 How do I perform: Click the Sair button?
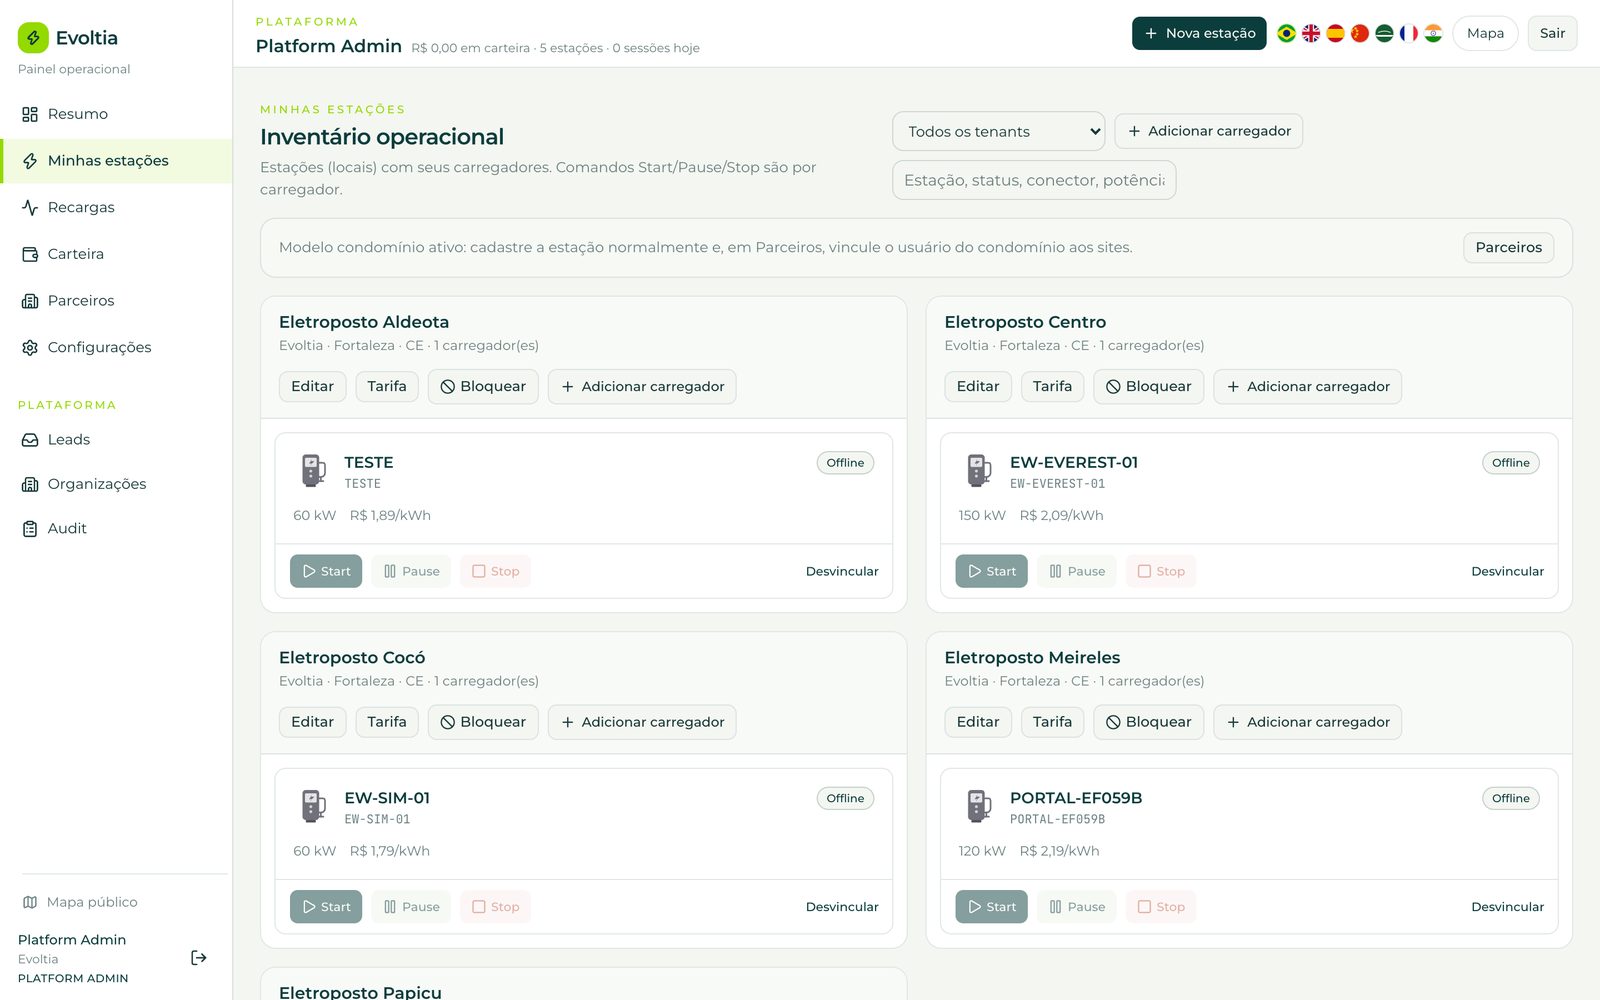(x=1552, y=33)
